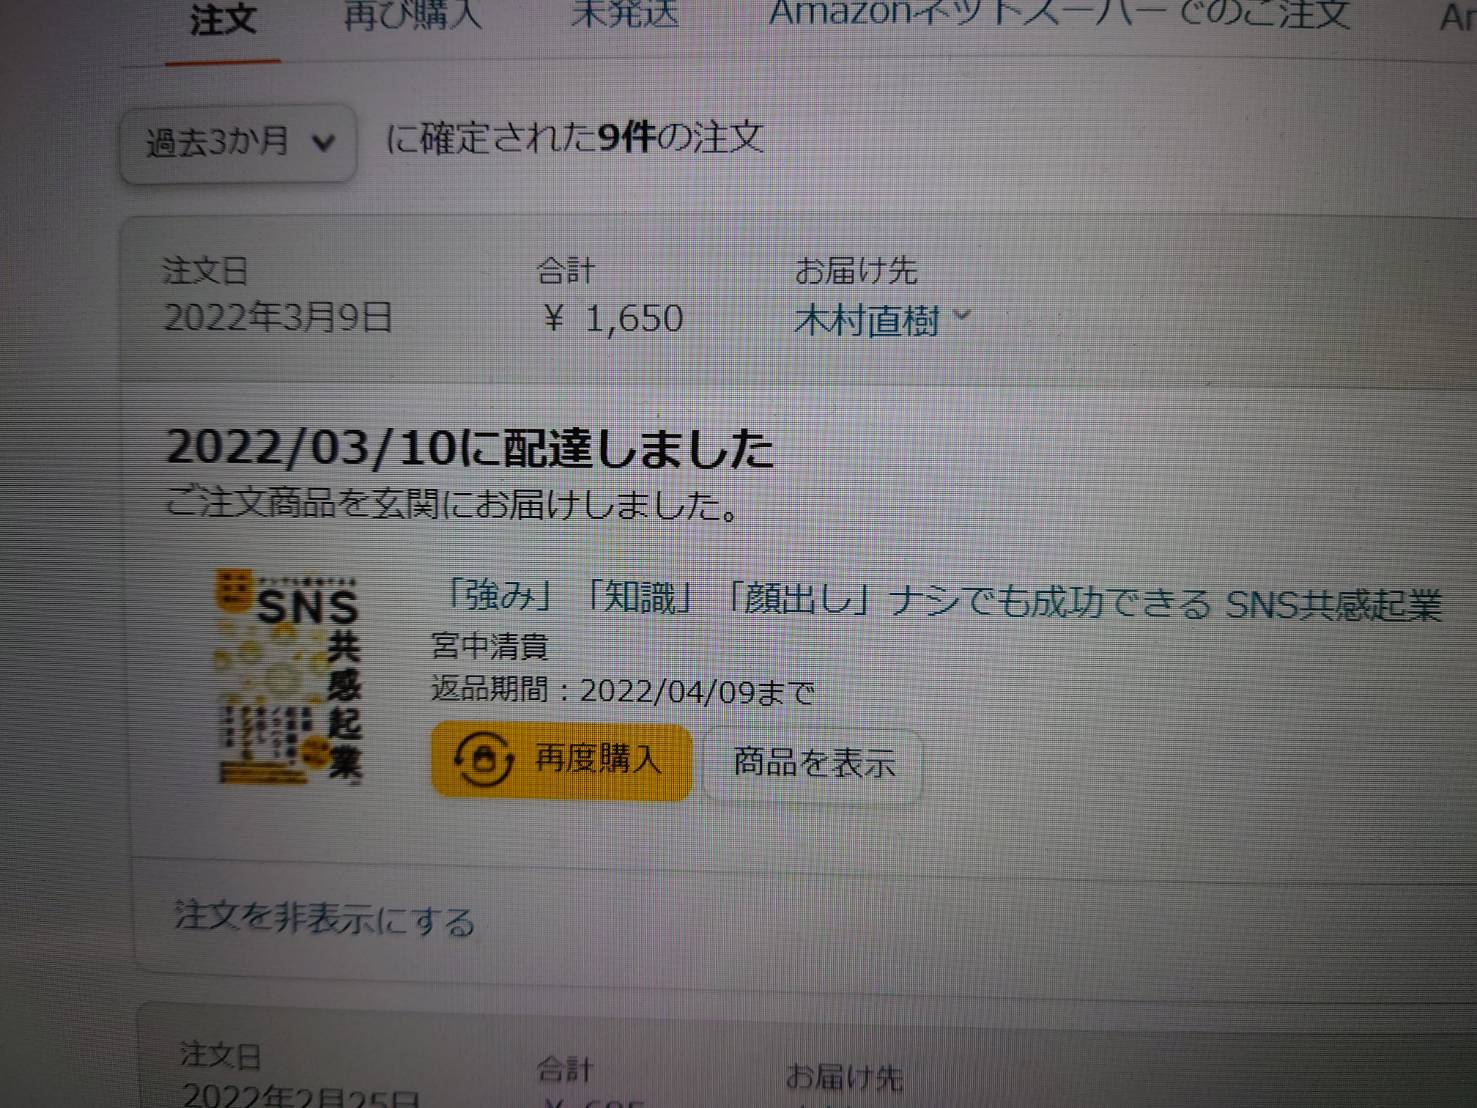
Task: Click the circular arrow icon on 再度購入
Action: 484,760
